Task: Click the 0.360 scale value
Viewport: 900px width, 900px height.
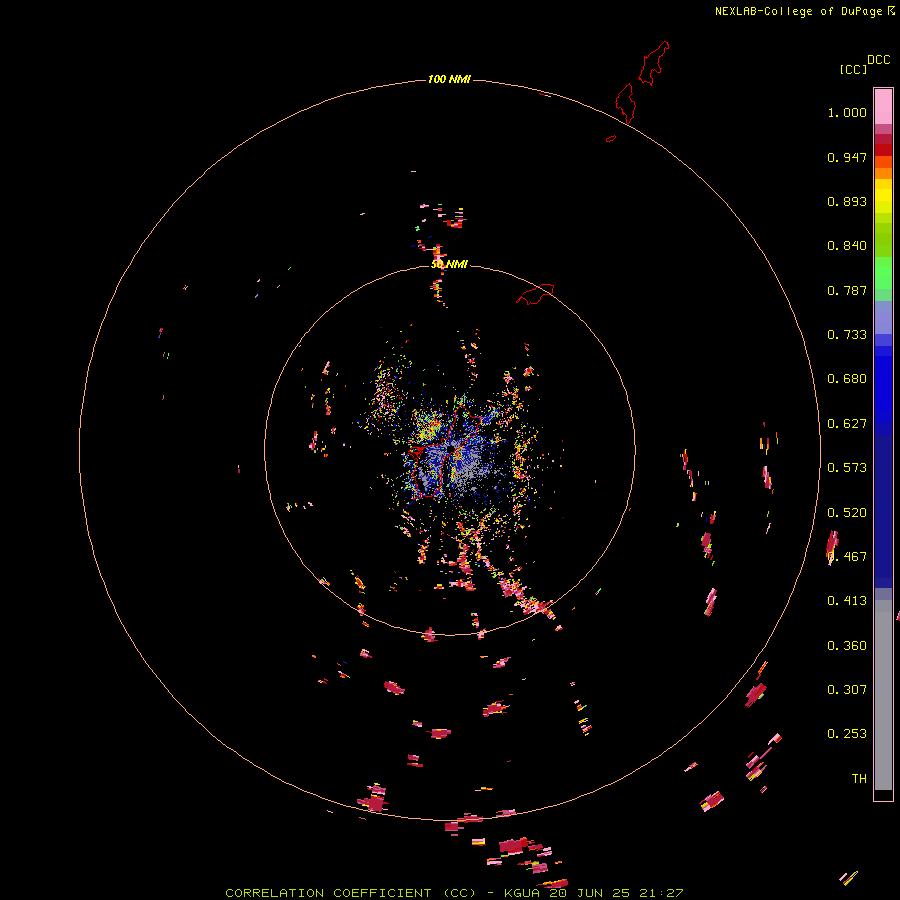Action: [x=847, y=646]
